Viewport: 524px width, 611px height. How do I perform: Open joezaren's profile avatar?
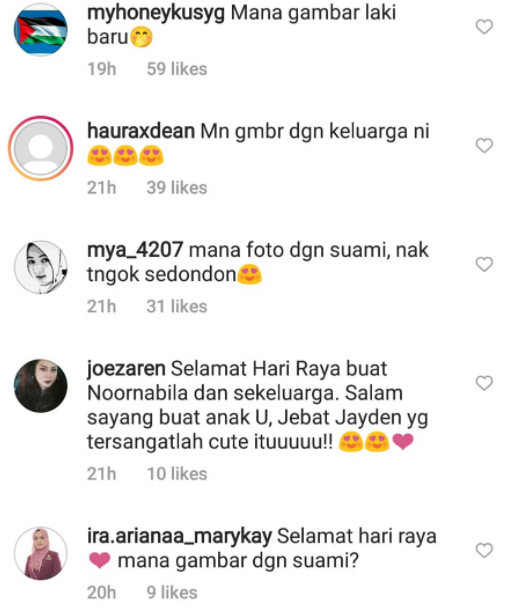tap(41, 386)
